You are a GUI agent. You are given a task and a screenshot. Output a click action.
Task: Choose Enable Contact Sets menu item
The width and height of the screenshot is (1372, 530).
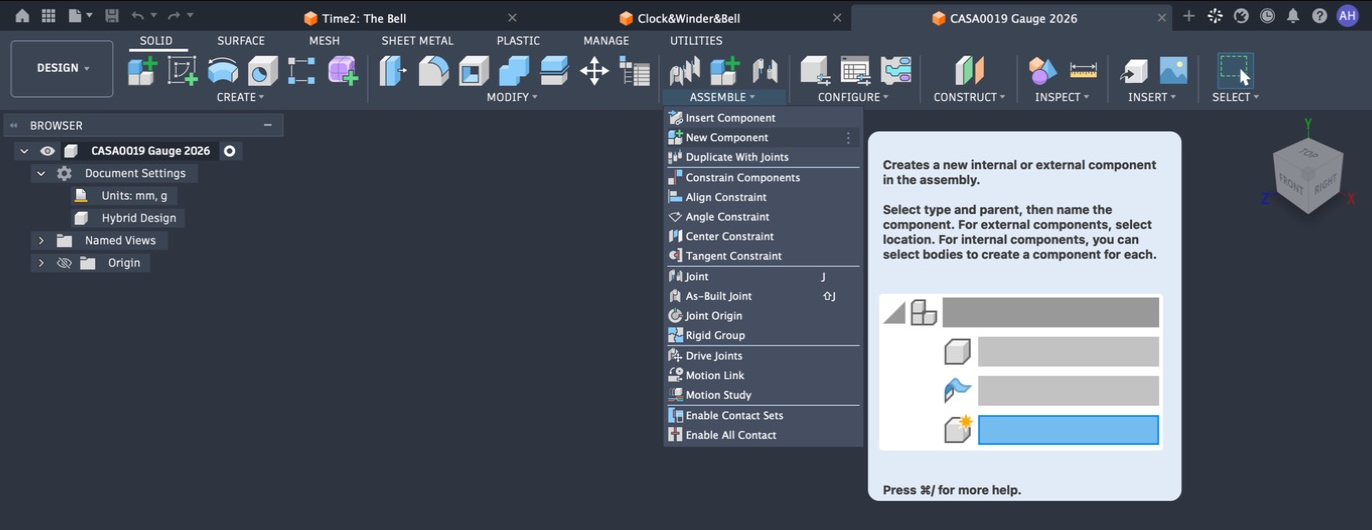(x=762, y=415)
